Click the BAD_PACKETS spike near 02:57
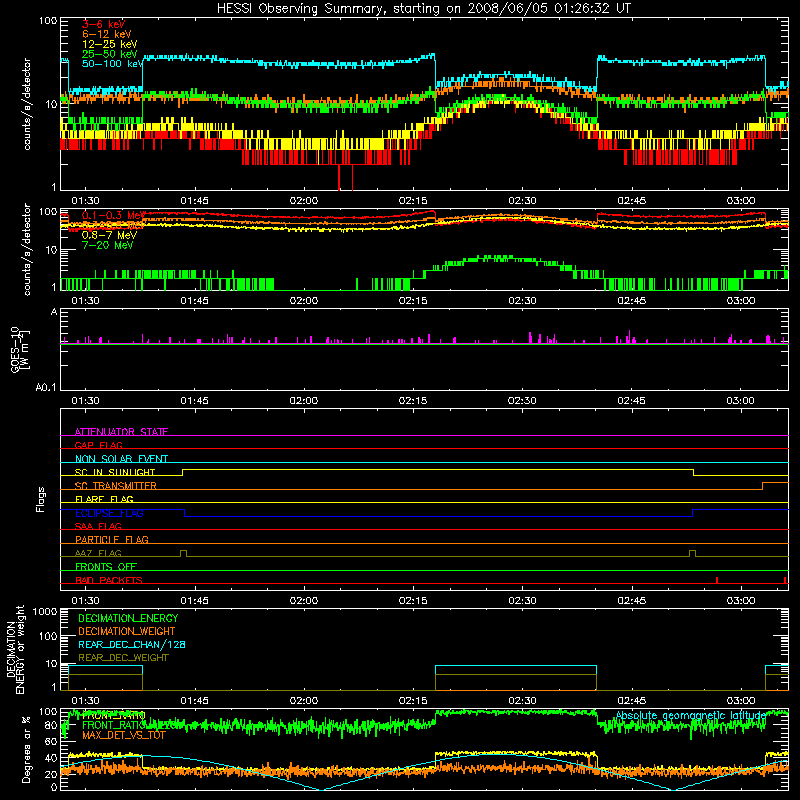Viewport: 800px width, 800px height. [717, 580]
